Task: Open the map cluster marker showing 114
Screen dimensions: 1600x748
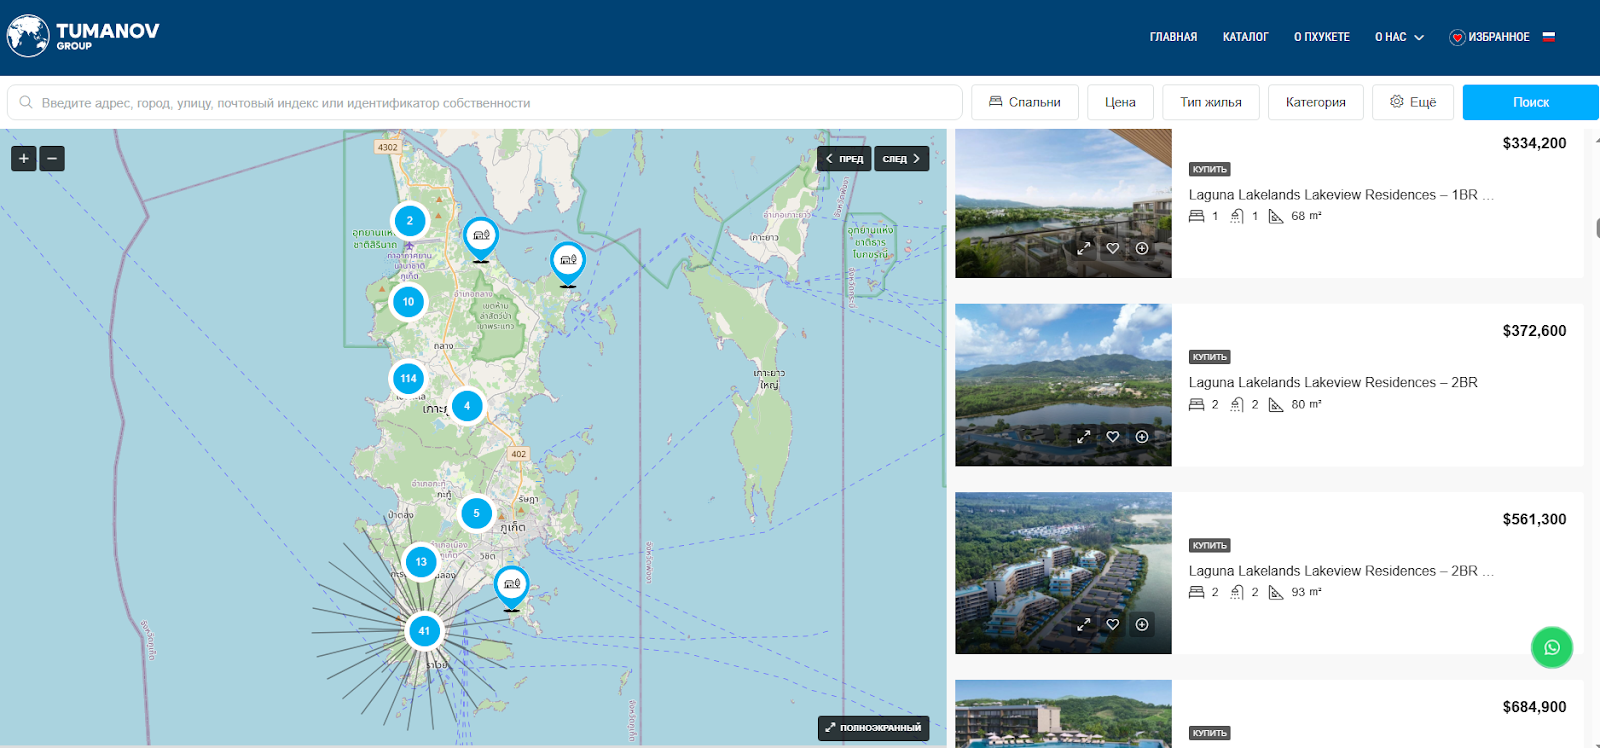Action: 408,378
